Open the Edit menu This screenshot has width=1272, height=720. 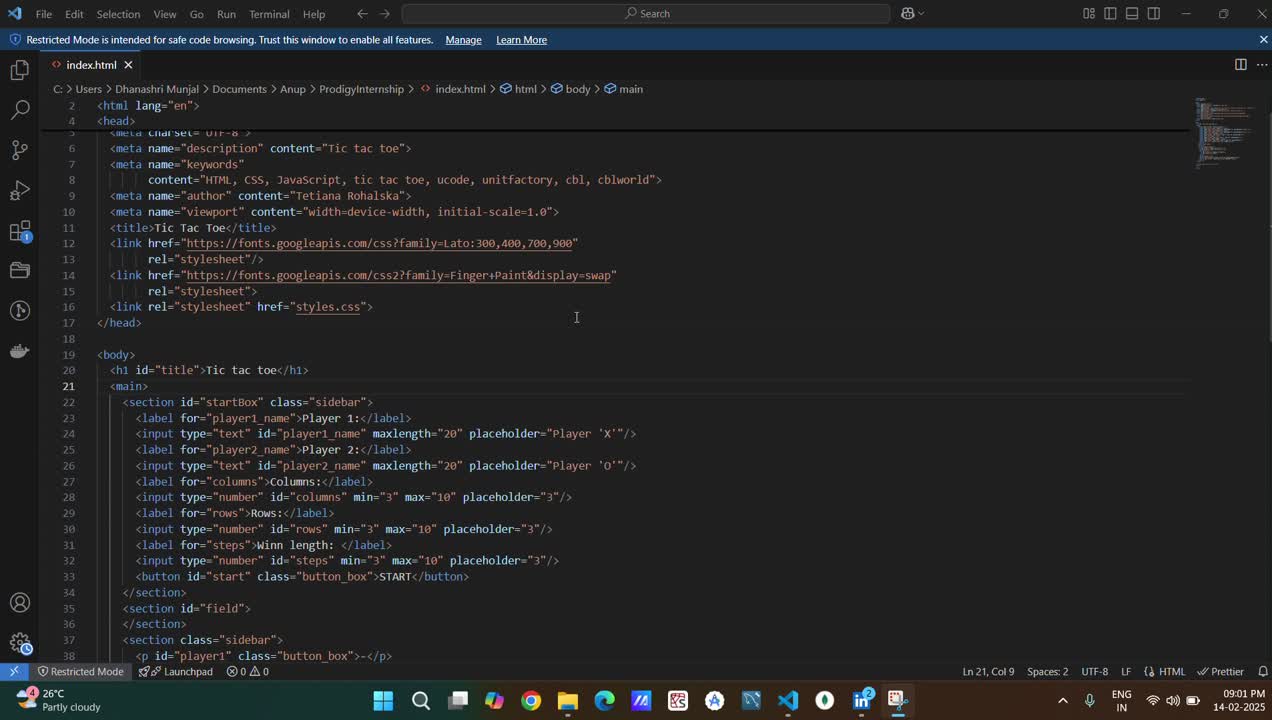[x=74, y=14]
